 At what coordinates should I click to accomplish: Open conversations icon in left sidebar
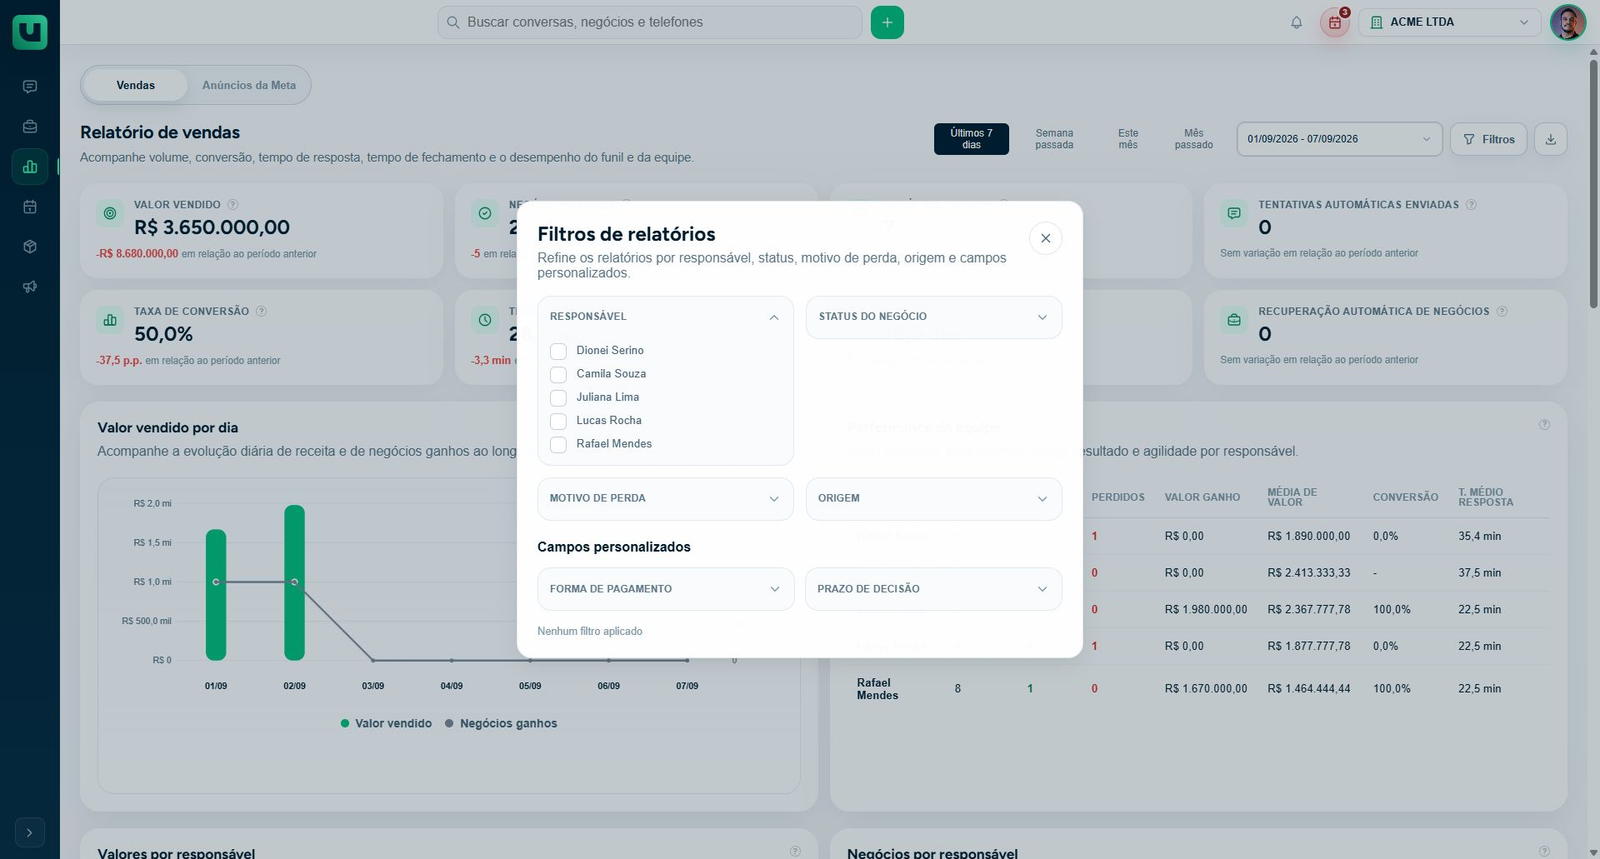(30, 87)
